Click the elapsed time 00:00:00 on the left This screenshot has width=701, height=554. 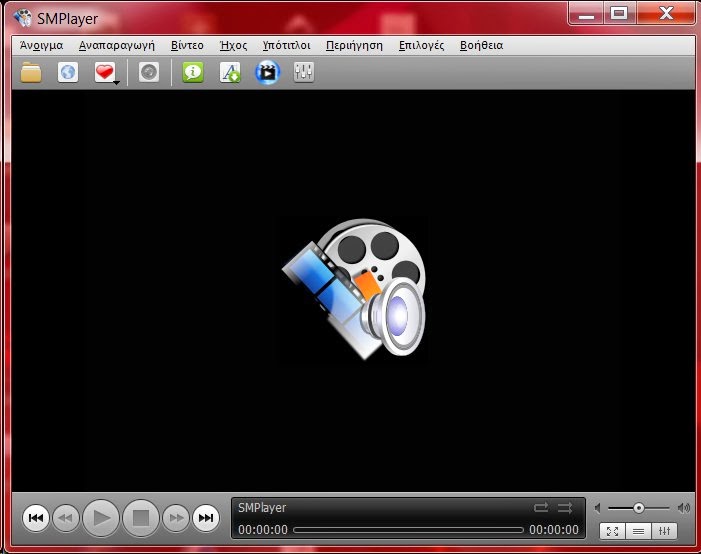pyautogui.click(x=263, y=530)
